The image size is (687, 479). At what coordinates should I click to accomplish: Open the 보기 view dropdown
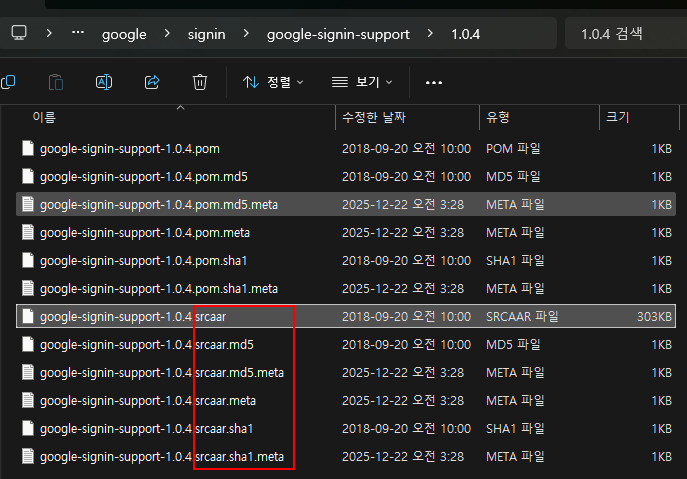[362, 82]
